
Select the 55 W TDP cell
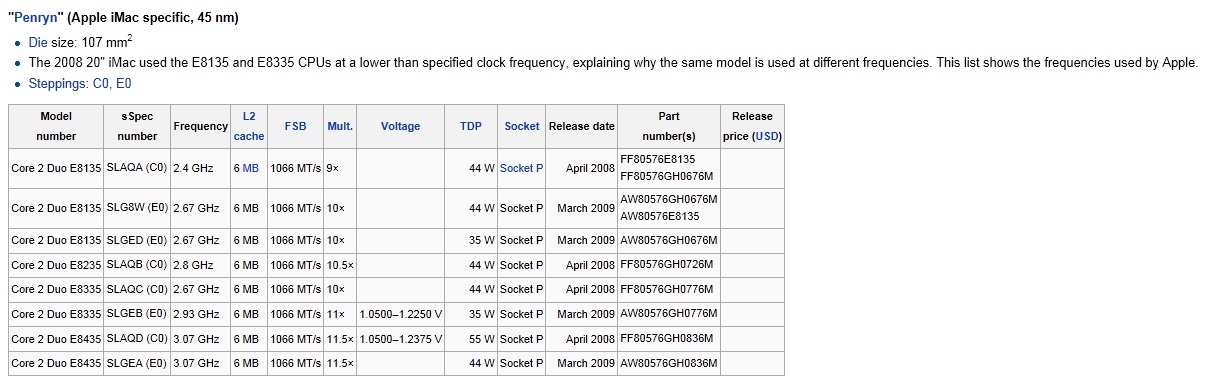click(470, 338)
